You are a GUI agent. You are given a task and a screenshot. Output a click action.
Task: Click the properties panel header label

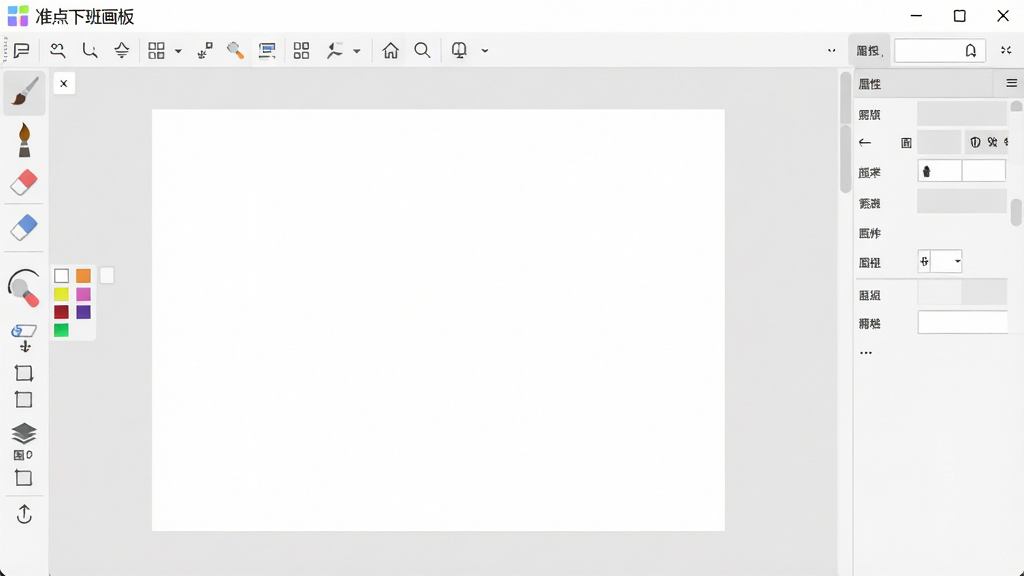pyautogui.click(x=870, y=84)
